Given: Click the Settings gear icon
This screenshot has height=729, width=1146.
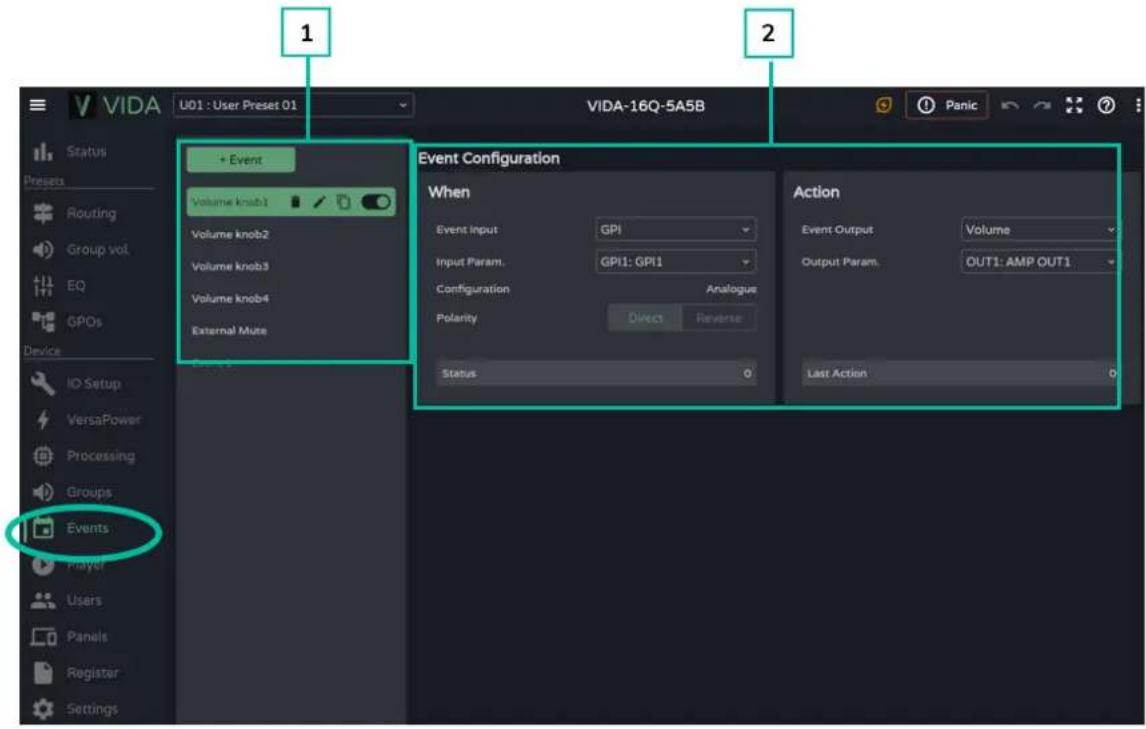Looking at the screenshot, I should pos(43,709).
